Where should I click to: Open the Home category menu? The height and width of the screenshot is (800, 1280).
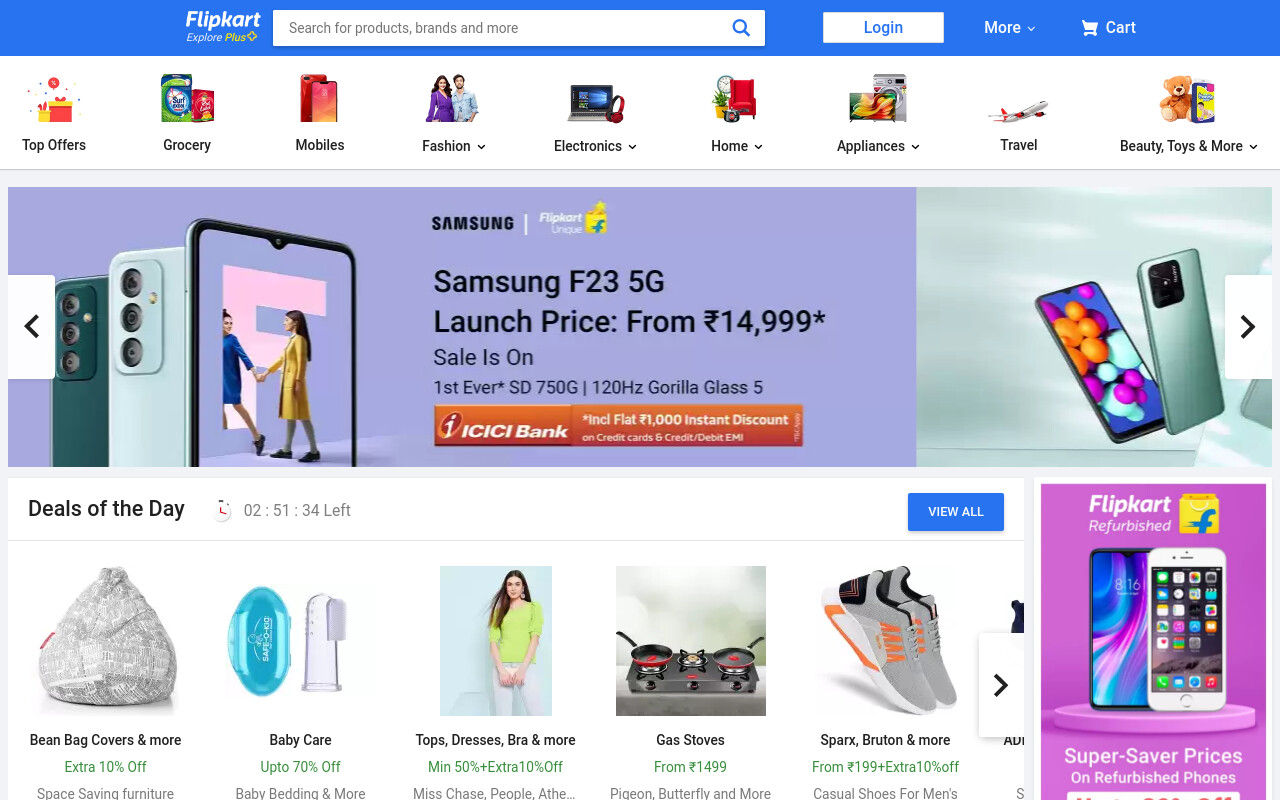click(737, 146)
